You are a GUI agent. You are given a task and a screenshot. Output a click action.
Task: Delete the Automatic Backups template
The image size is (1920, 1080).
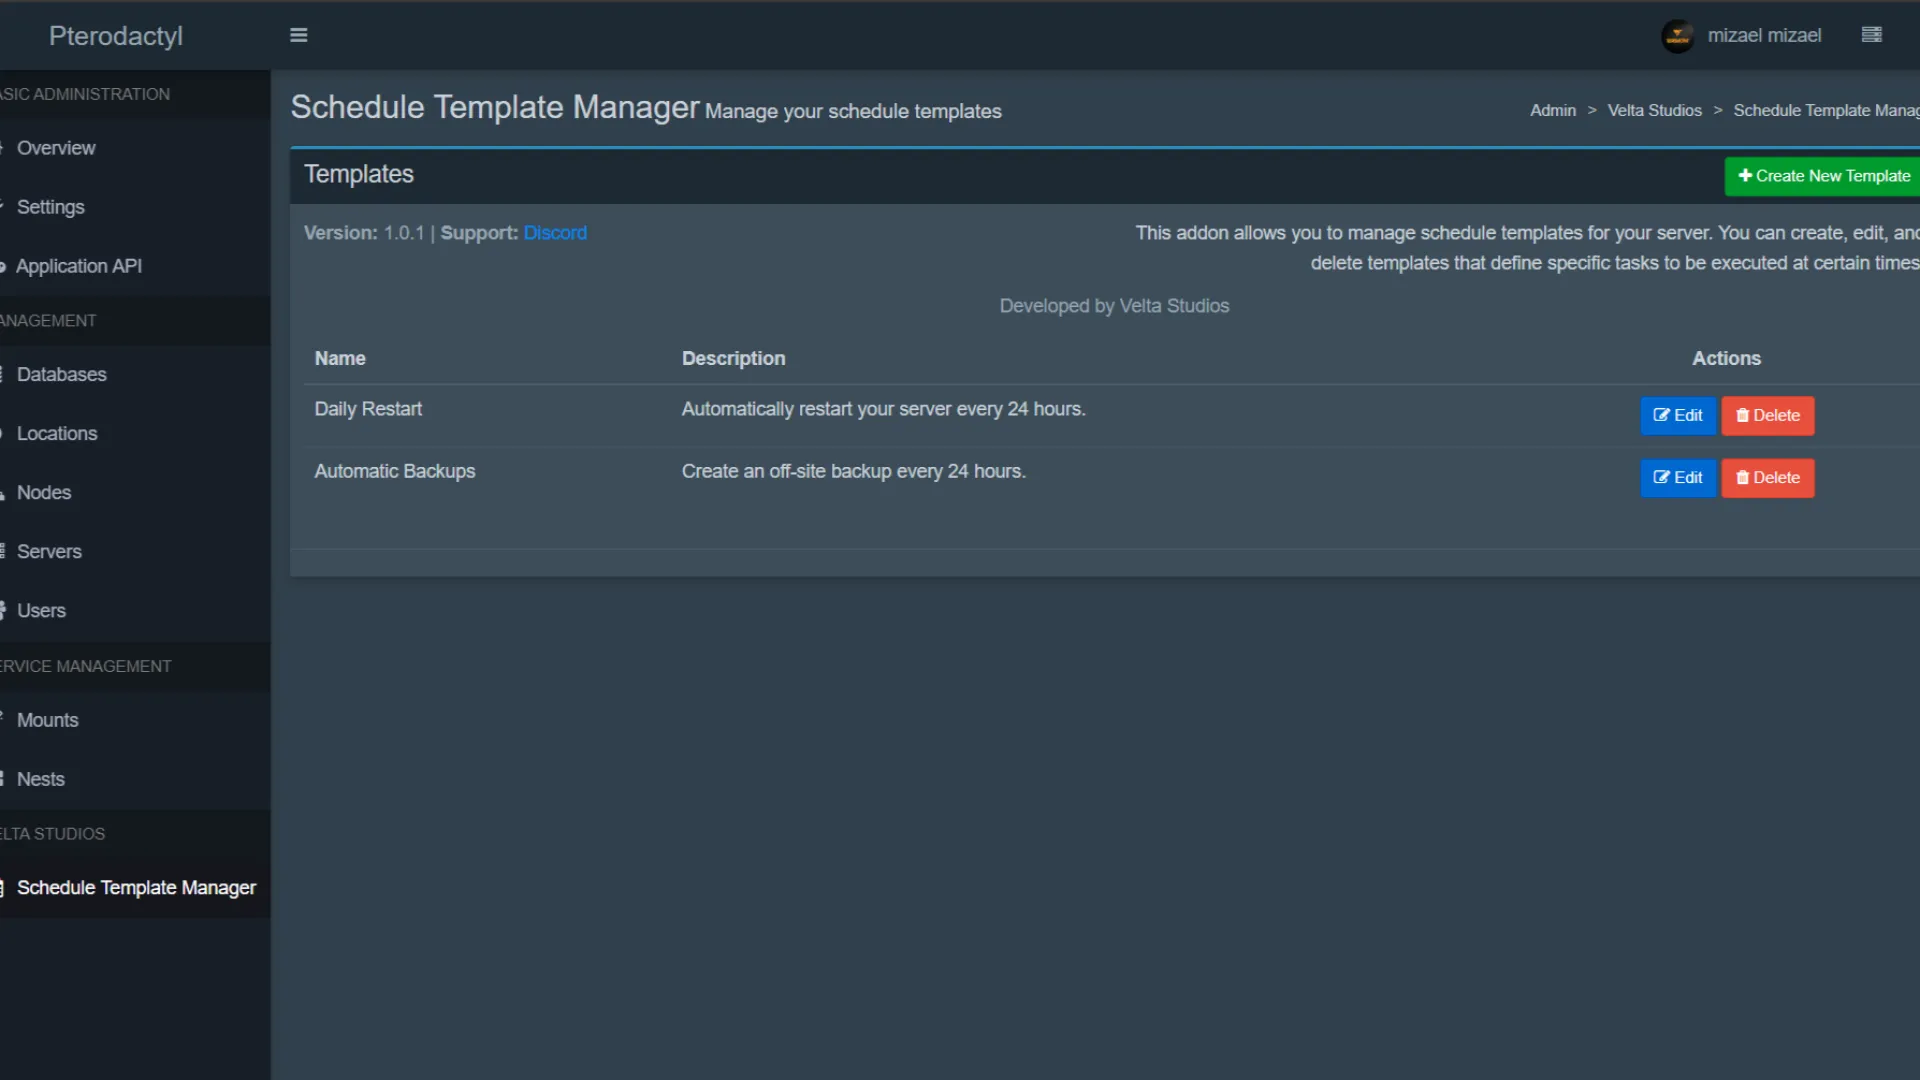[x=1767, y=478]
